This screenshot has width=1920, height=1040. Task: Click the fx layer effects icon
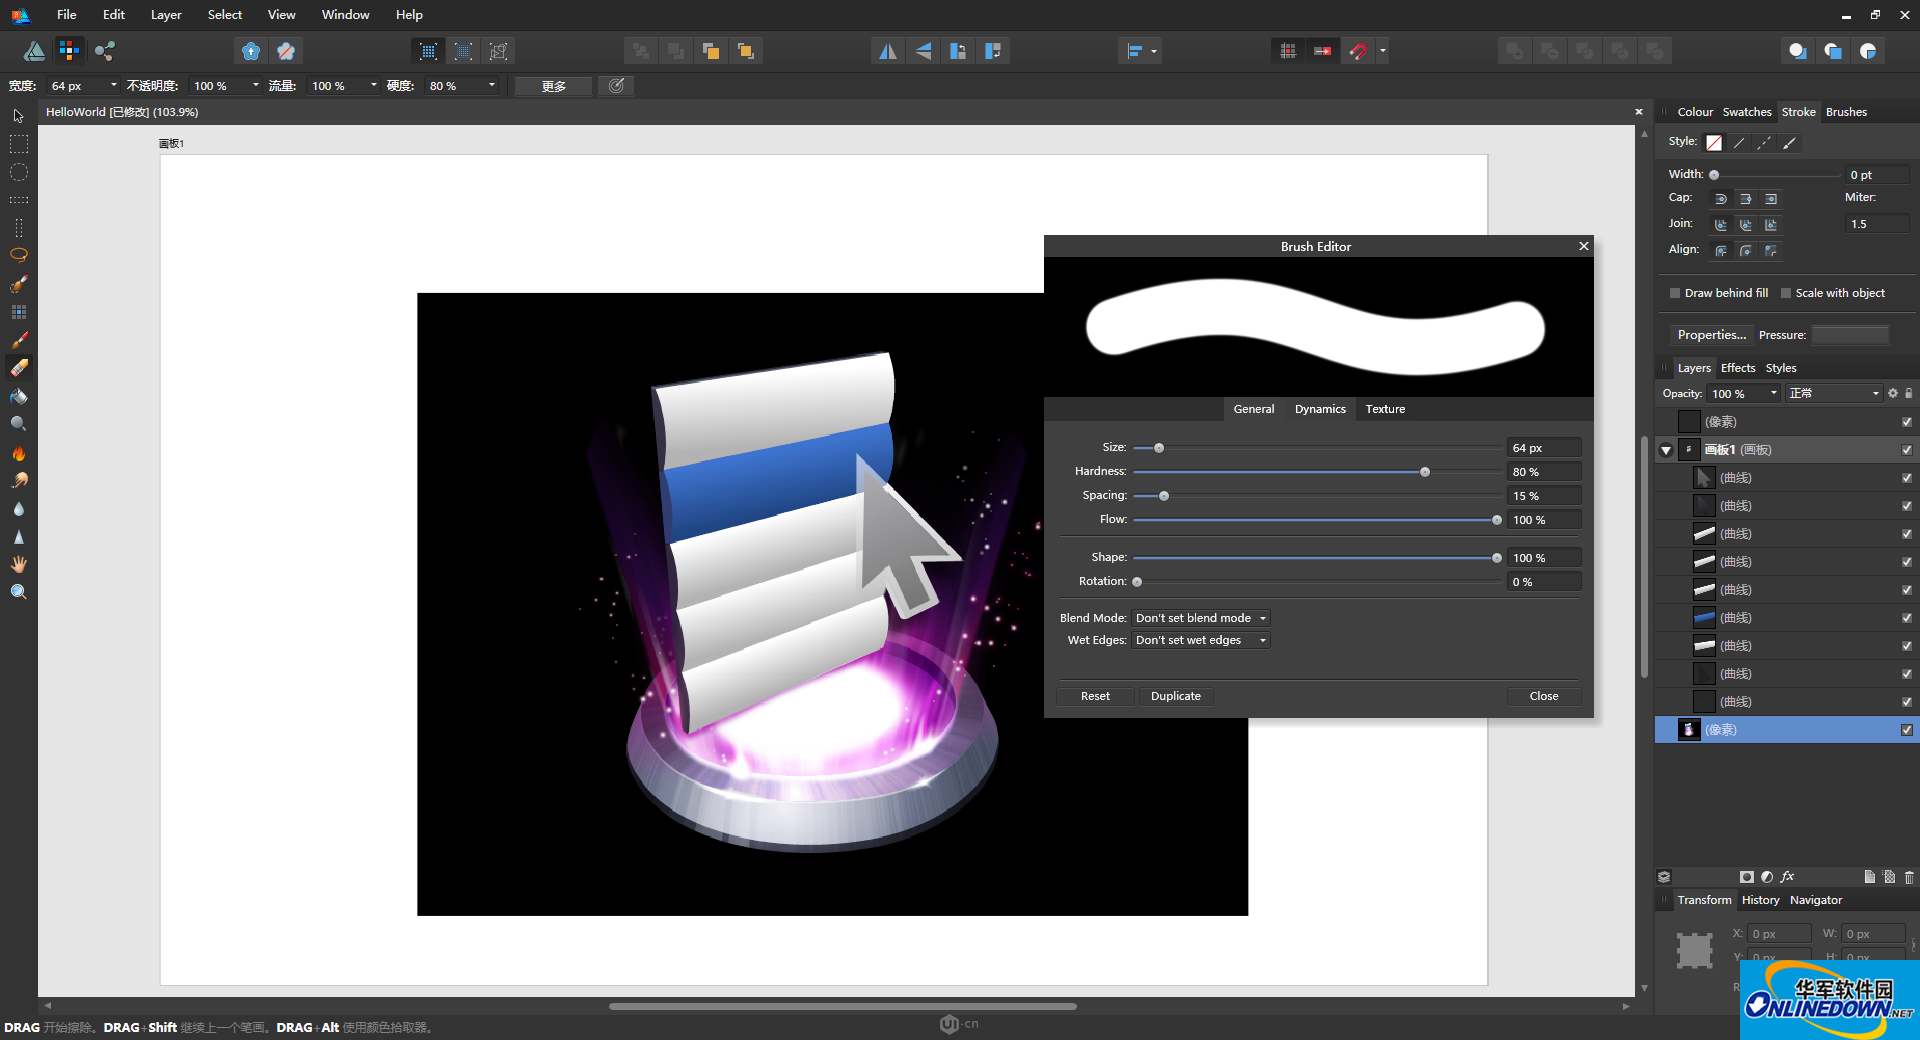pos(1787,877)
